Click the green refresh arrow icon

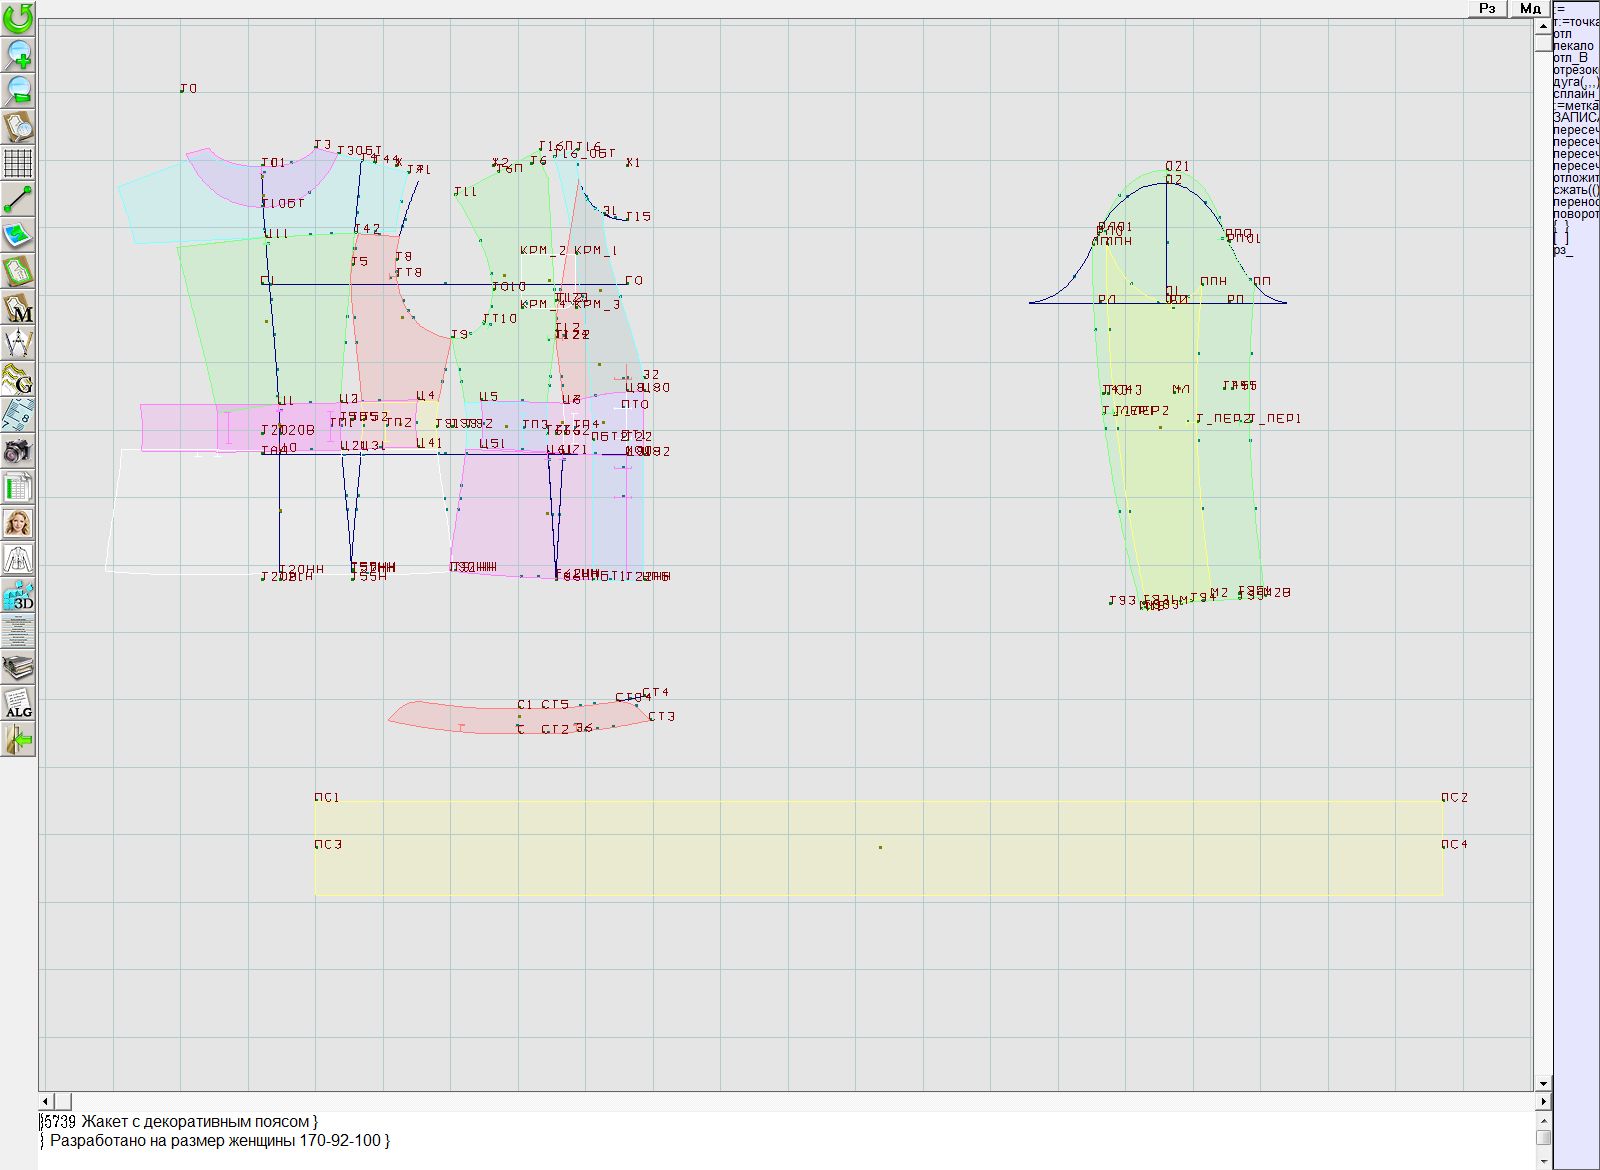[x=18, y=18]
